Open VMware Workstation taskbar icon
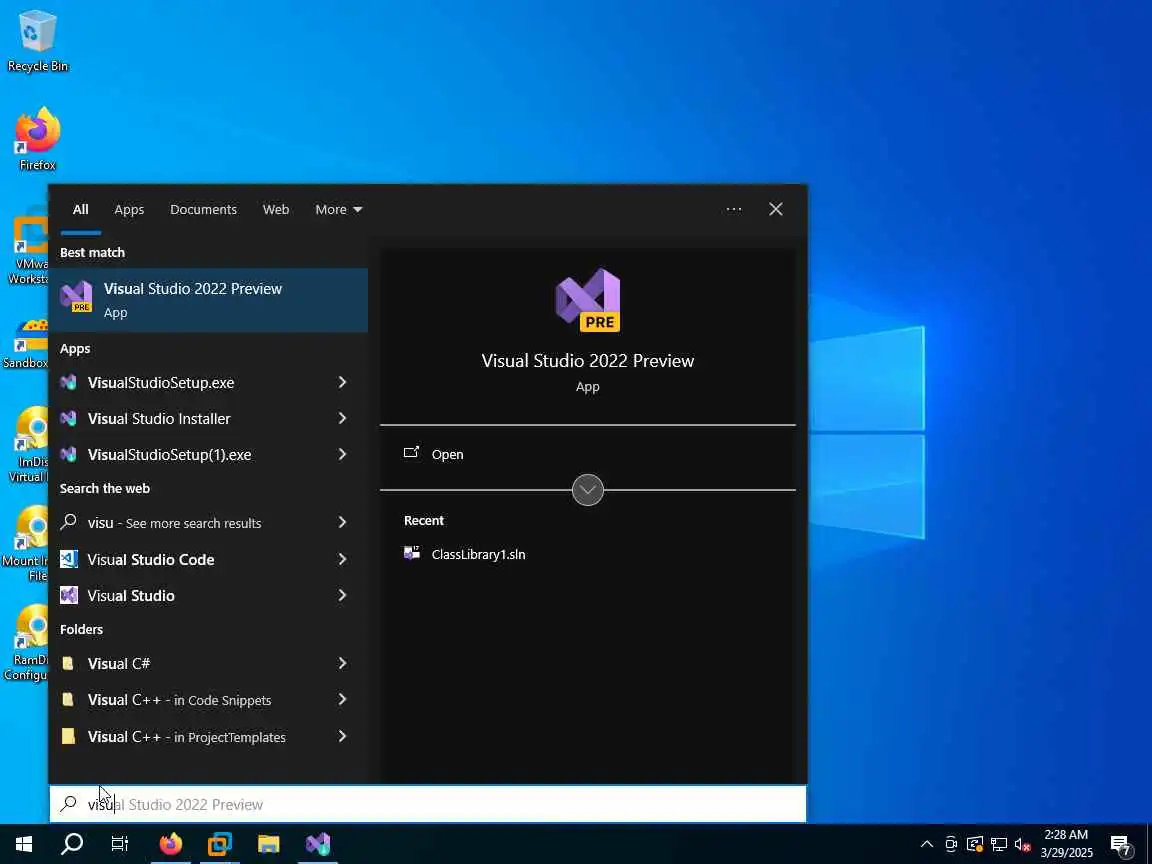 pyautogui.click(x=220, y=843)
